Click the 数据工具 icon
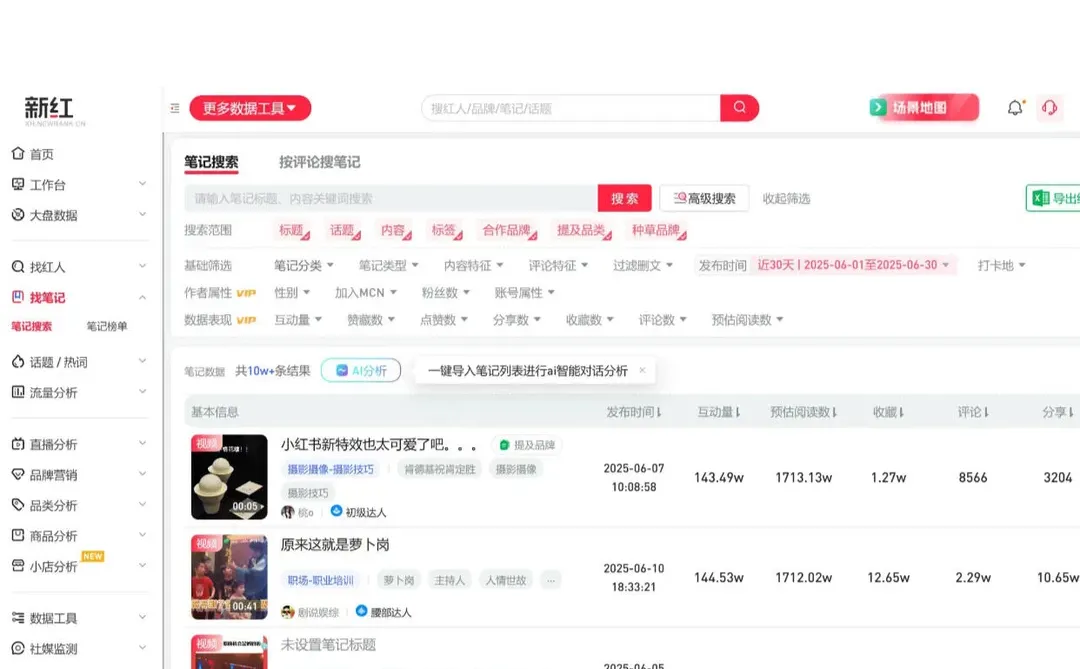 (18, 617)
